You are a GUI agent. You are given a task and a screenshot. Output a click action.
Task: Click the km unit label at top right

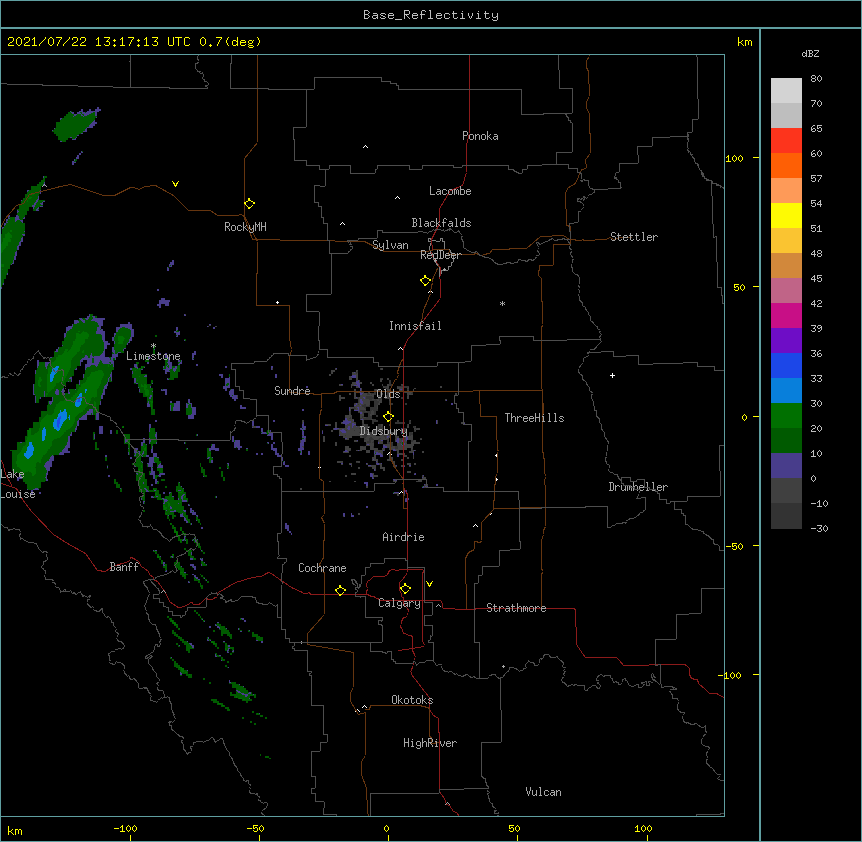tap(745, 42)
